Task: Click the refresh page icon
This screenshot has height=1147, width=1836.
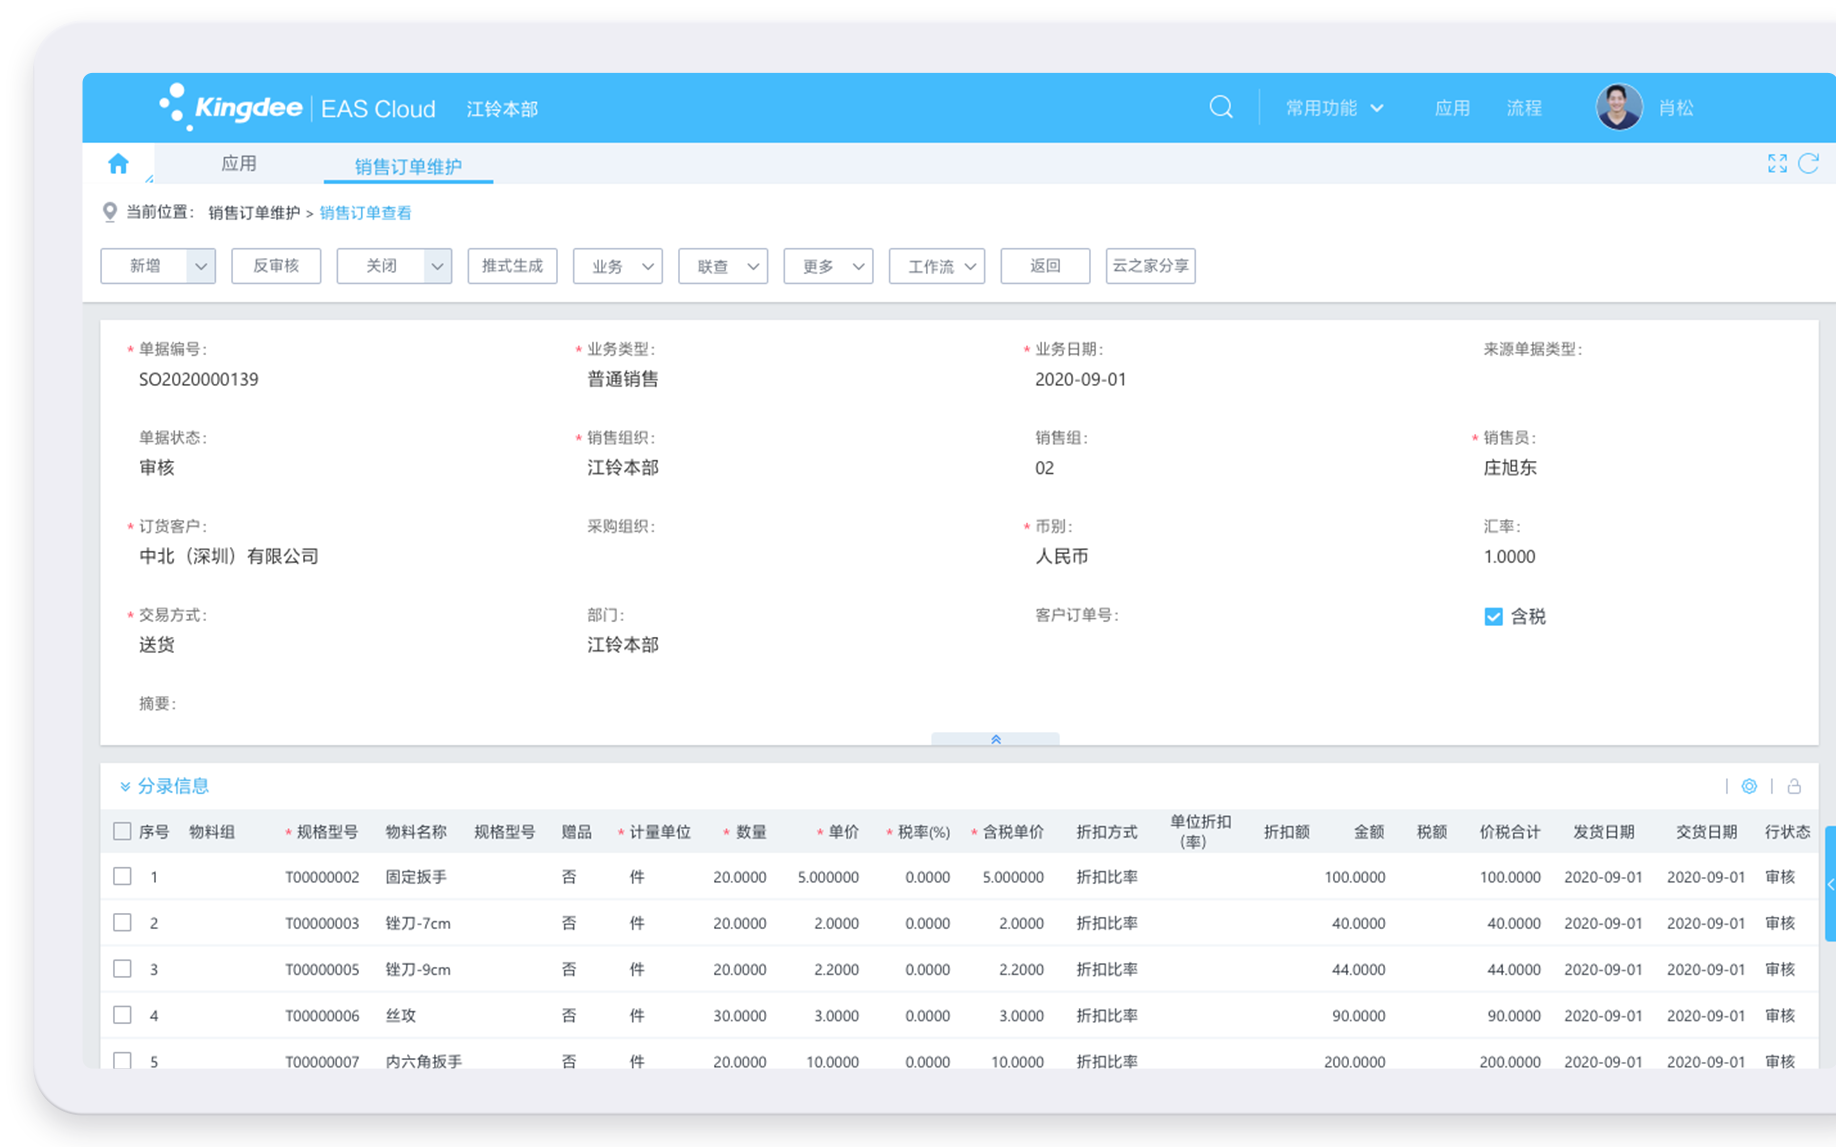Action: [1808, 164]
